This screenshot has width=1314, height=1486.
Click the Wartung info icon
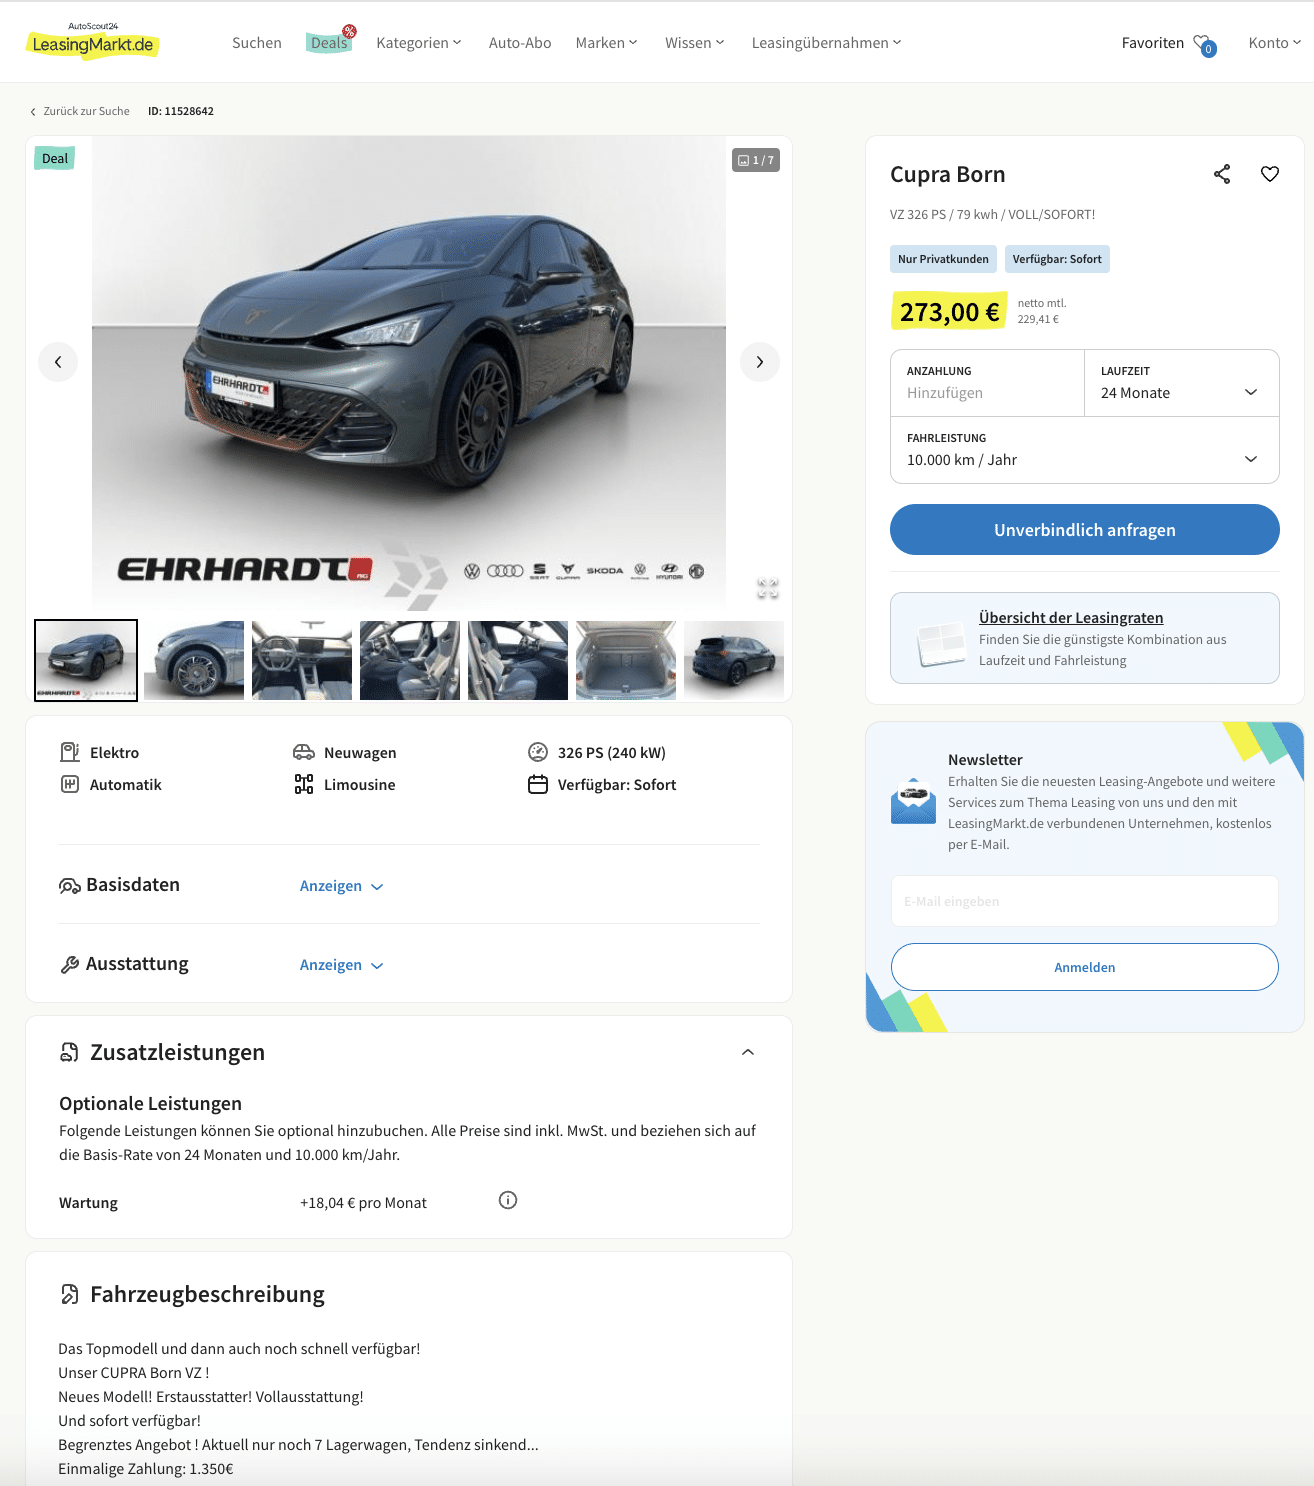coord(508,1200)
